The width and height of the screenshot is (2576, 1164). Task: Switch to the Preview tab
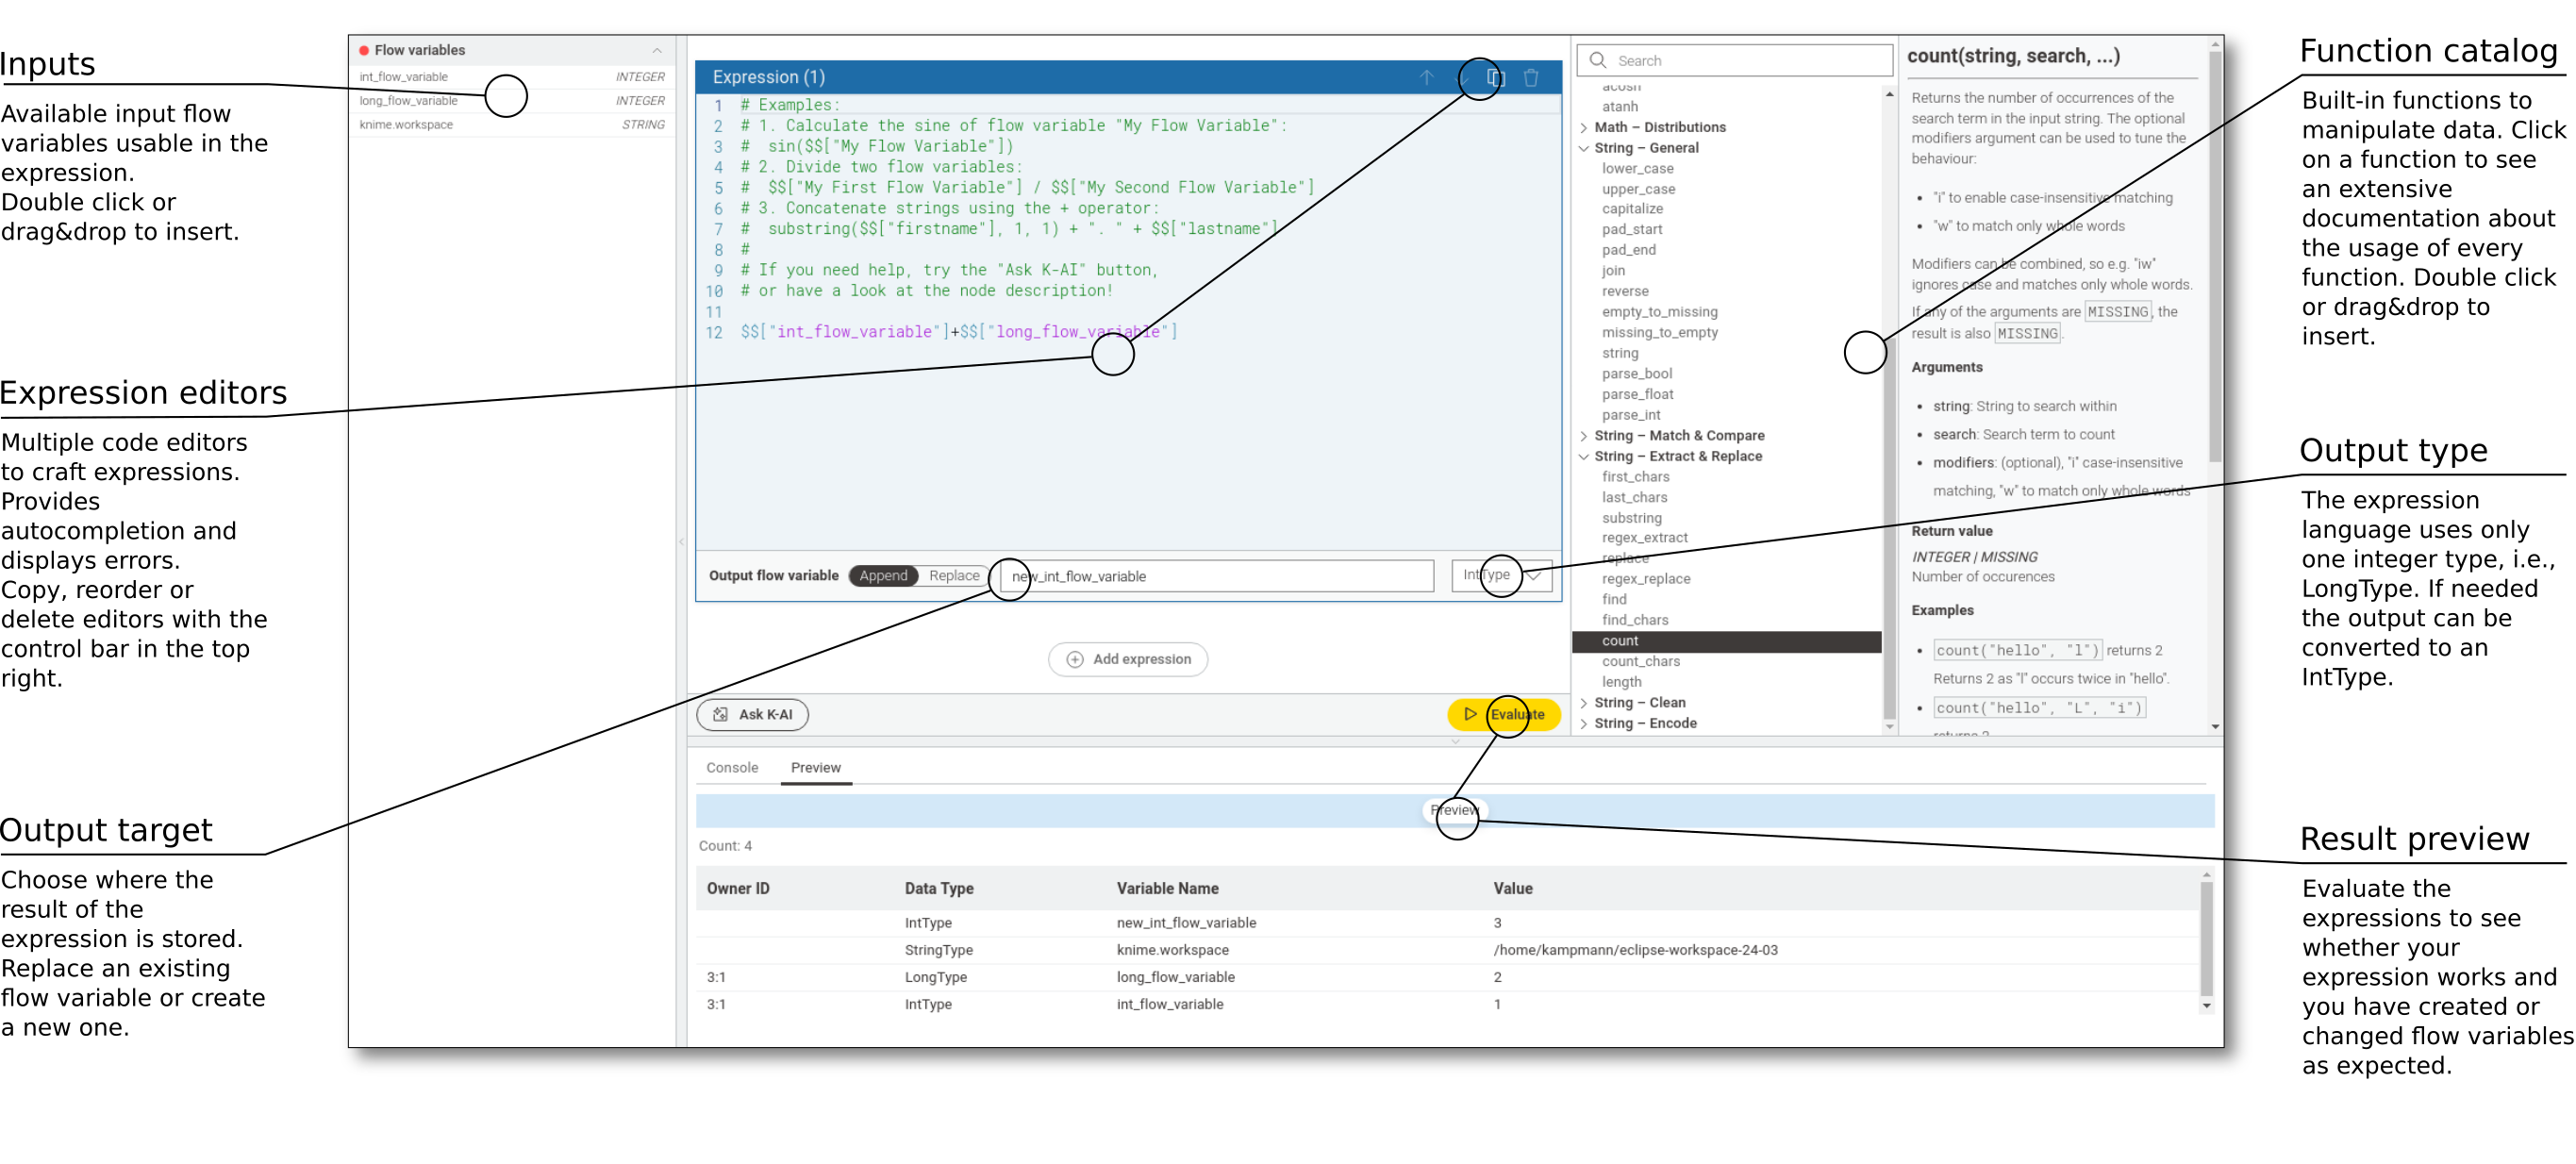tap(816, 767)
